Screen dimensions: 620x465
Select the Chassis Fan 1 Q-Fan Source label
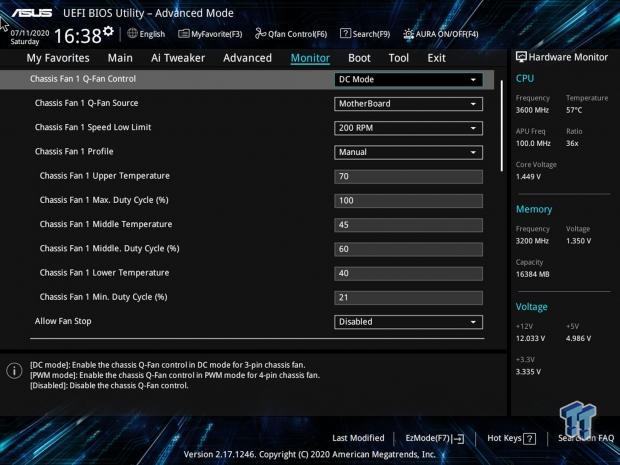(87, 103)
